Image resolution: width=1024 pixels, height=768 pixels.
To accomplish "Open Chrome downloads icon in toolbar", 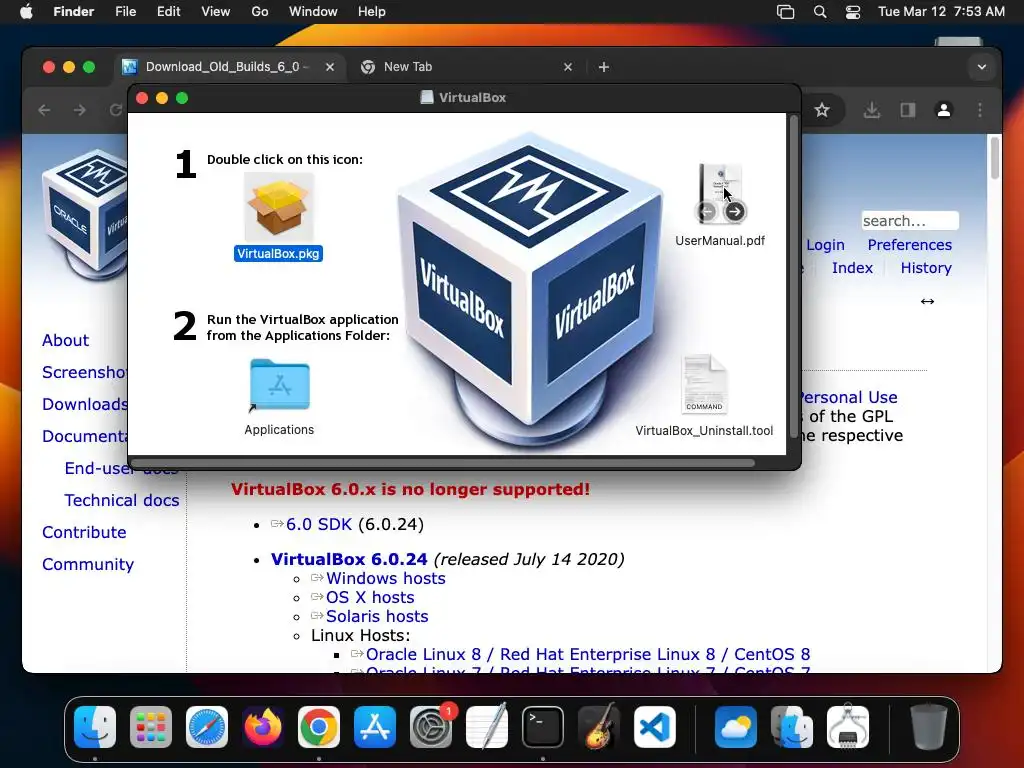I will [x=871, y=110].
